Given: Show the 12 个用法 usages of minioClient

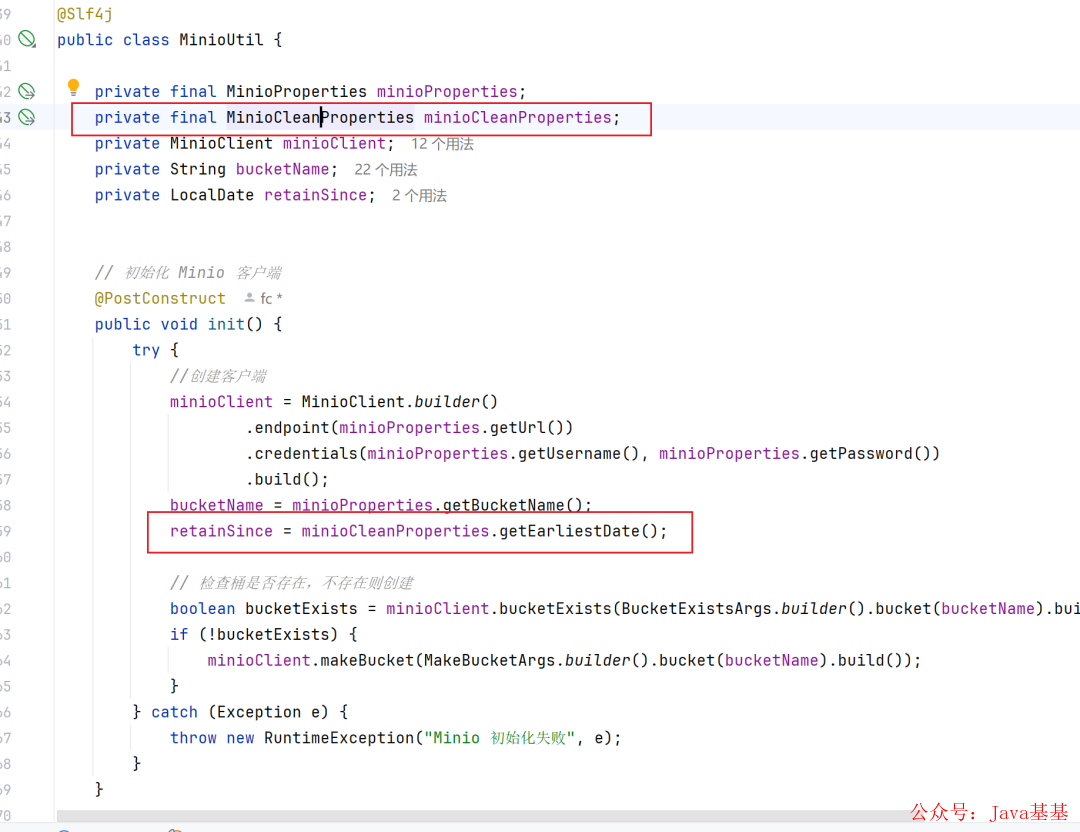Looking at the screenshot, I should [x=442, y=143].
